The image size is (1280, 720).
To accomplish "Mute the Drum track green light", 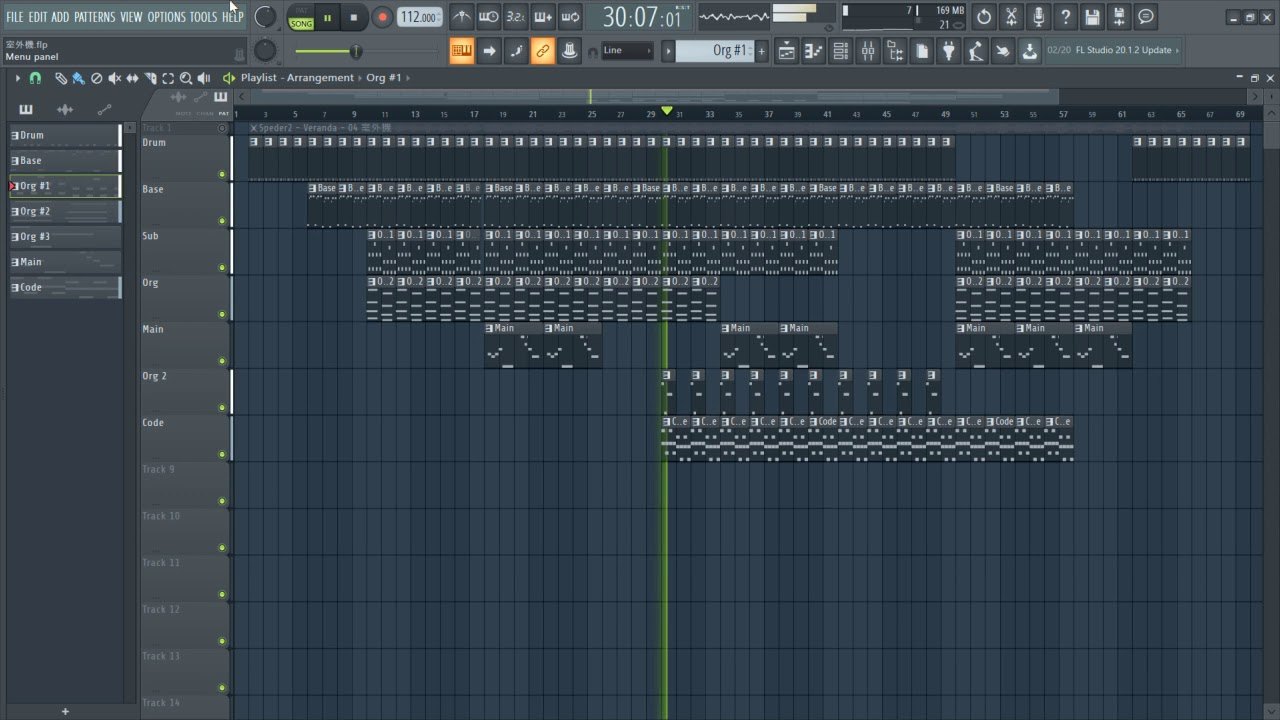I will (x=222, y=175).
